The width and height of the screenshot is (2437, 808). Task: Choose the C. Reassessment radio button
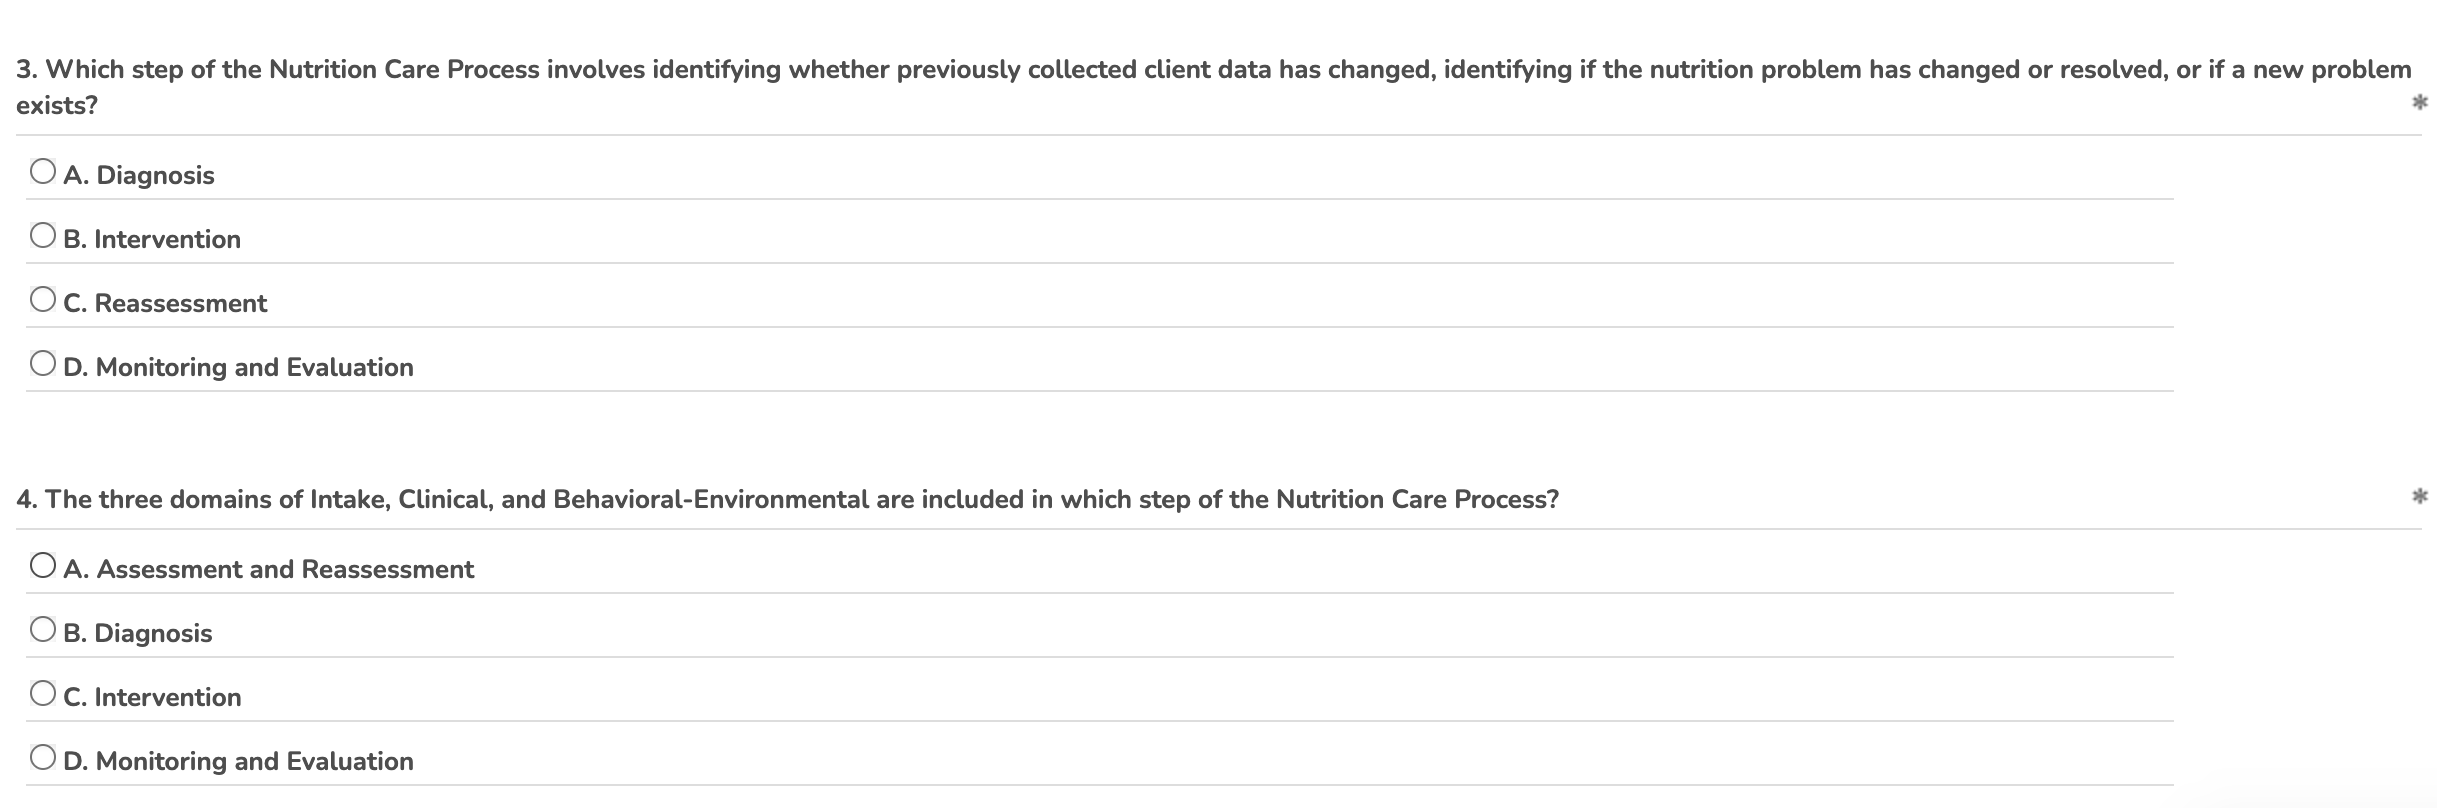click(x=42, y=300)
